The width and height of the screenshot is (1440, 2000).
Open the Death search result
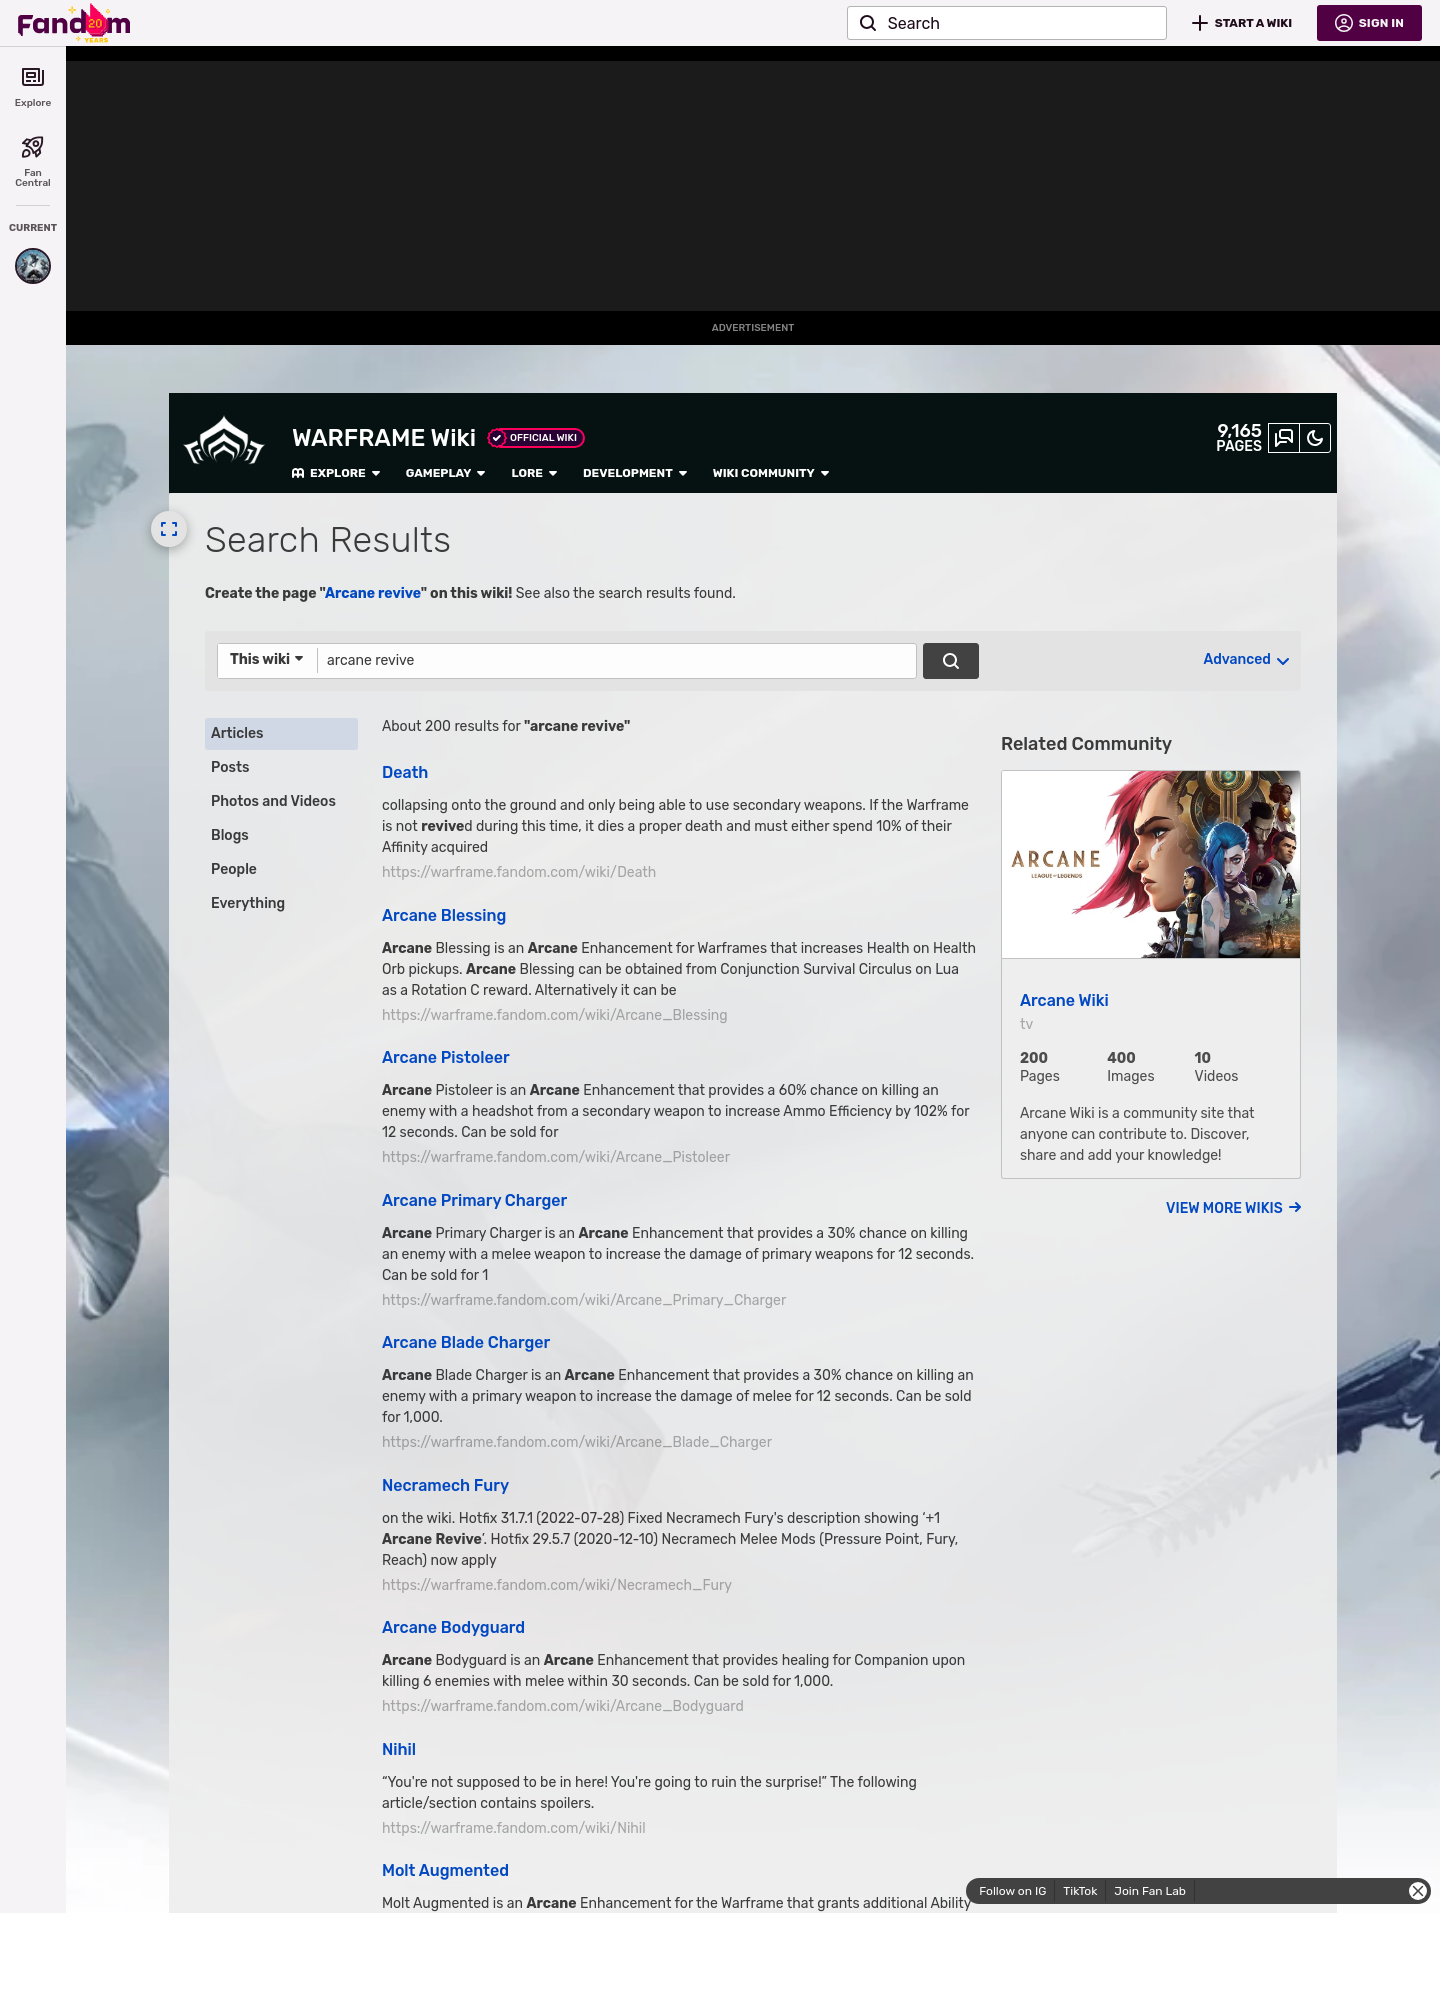pyautogui.click(x=405, y=772)
